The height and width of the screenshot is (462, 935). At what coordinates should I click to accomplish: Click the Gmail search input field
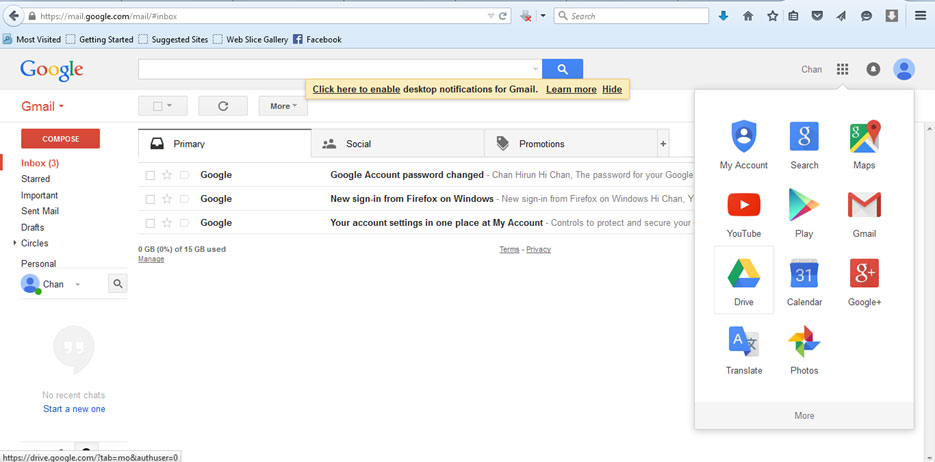pyautogui.click(x=340, y=69)
